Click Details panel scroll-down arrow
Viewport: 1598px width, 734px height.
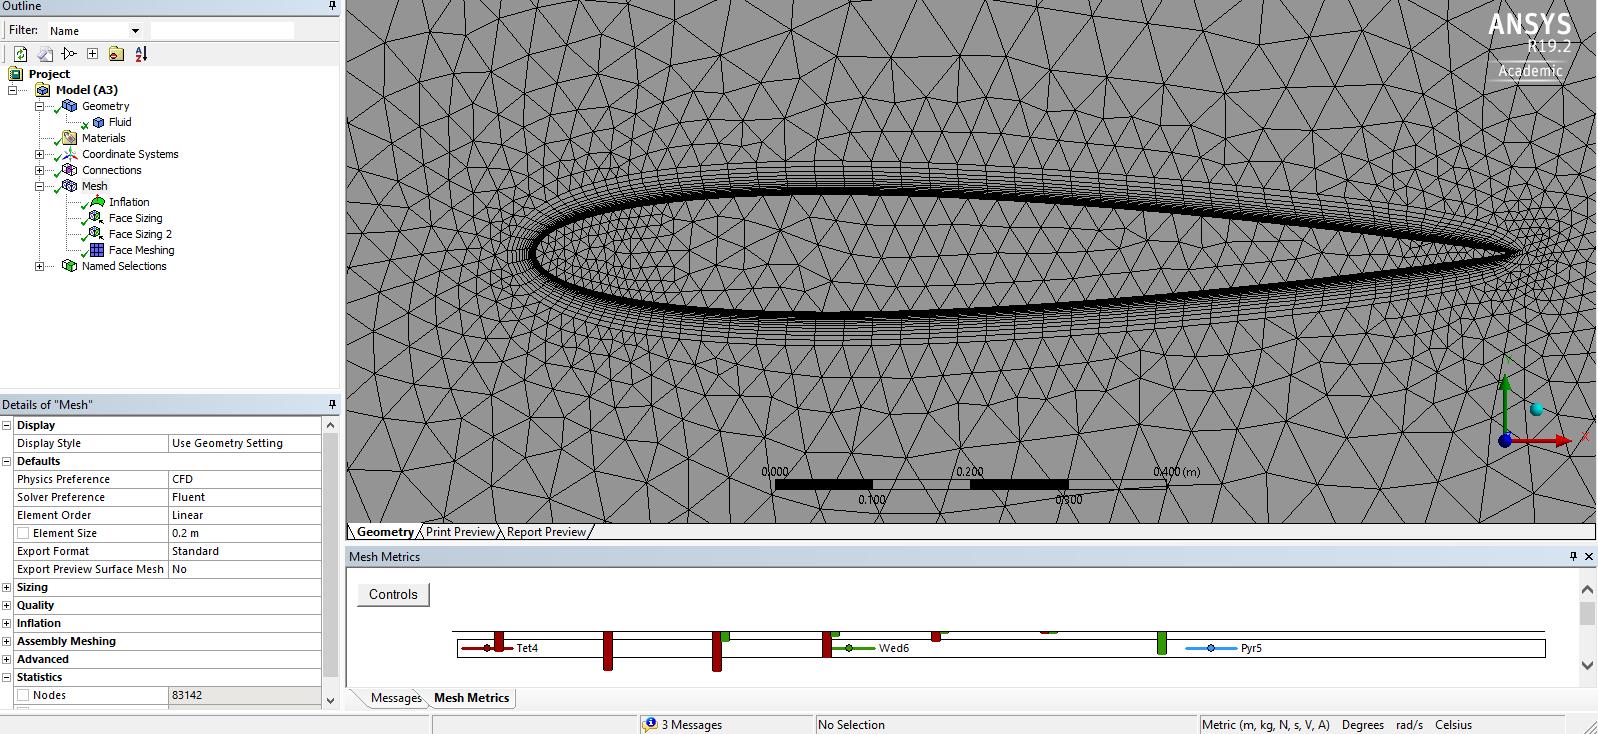[331, 700]
